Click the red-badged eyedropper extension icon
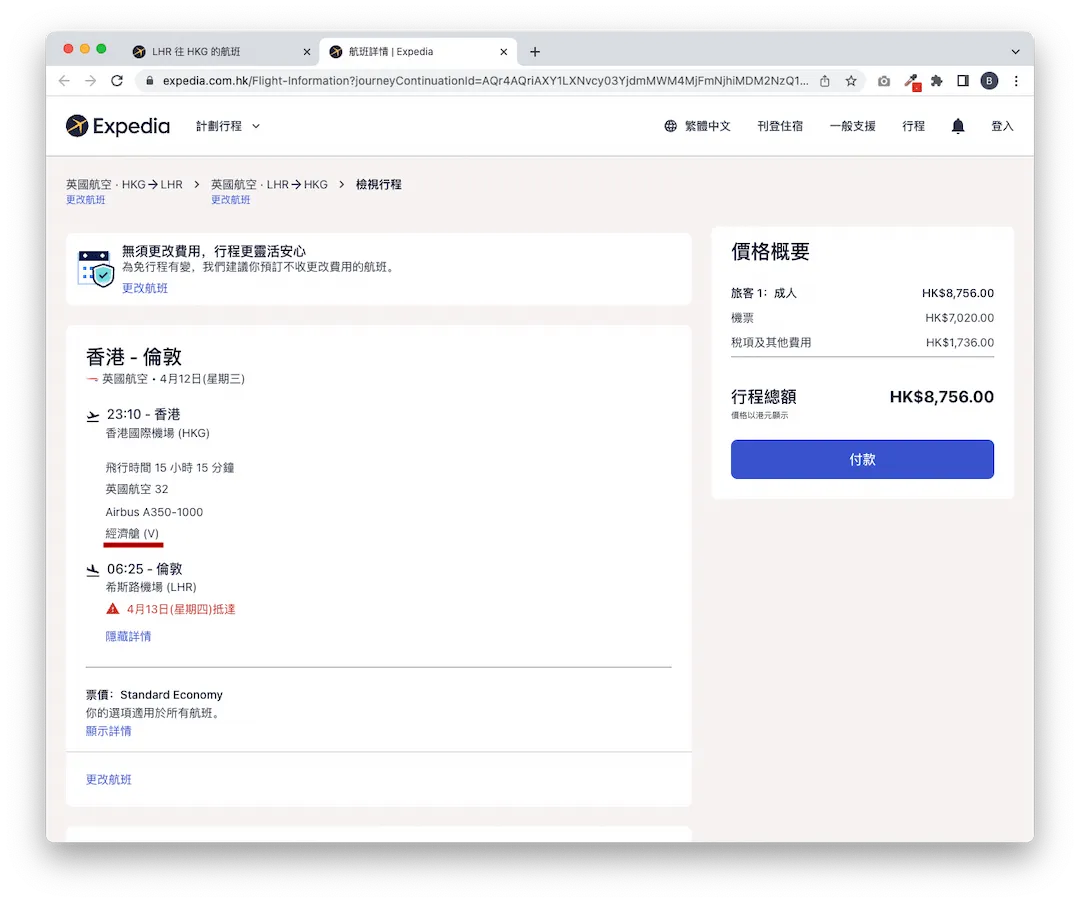1080x903 pixels. (912, 82)
